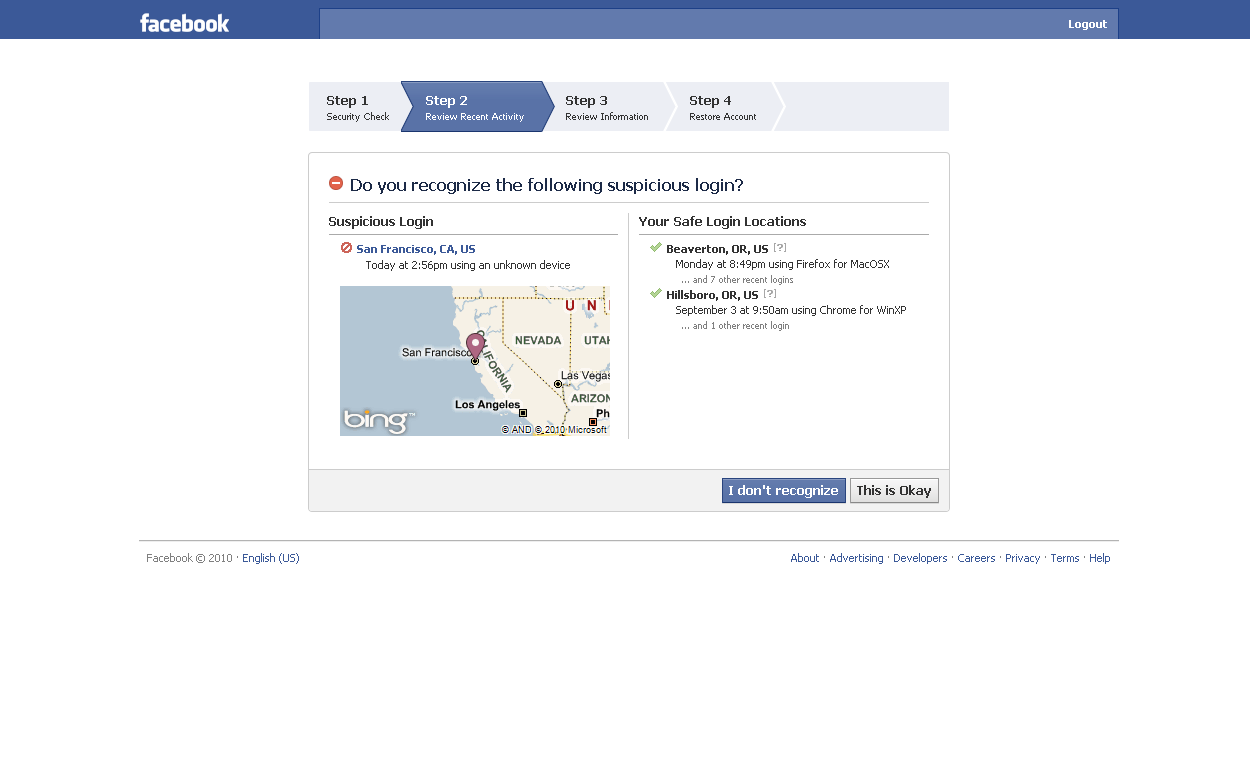This screenshot has width=1250, height=779.
Task: Open the English (US) language selector
Action: [x=270, y=558]
